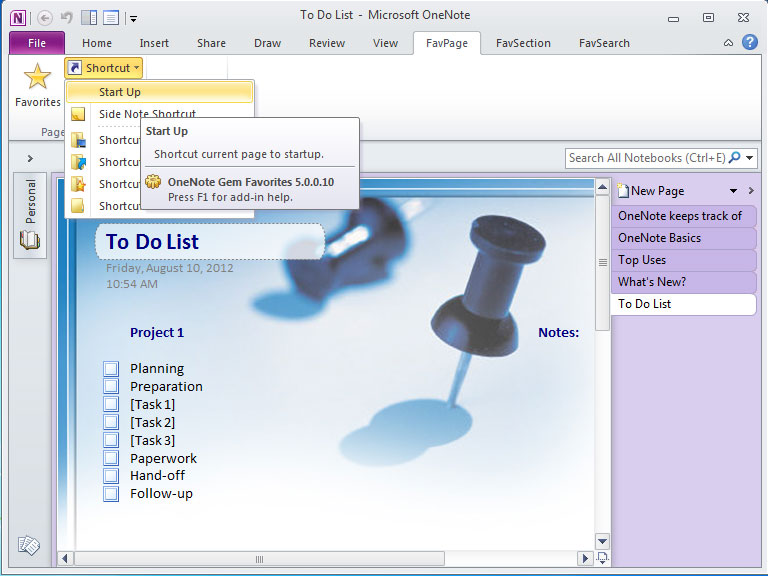Open the OneNote Basics page
Image resolution: width=768 pixels, height=576 pixels.
point(683,238)
